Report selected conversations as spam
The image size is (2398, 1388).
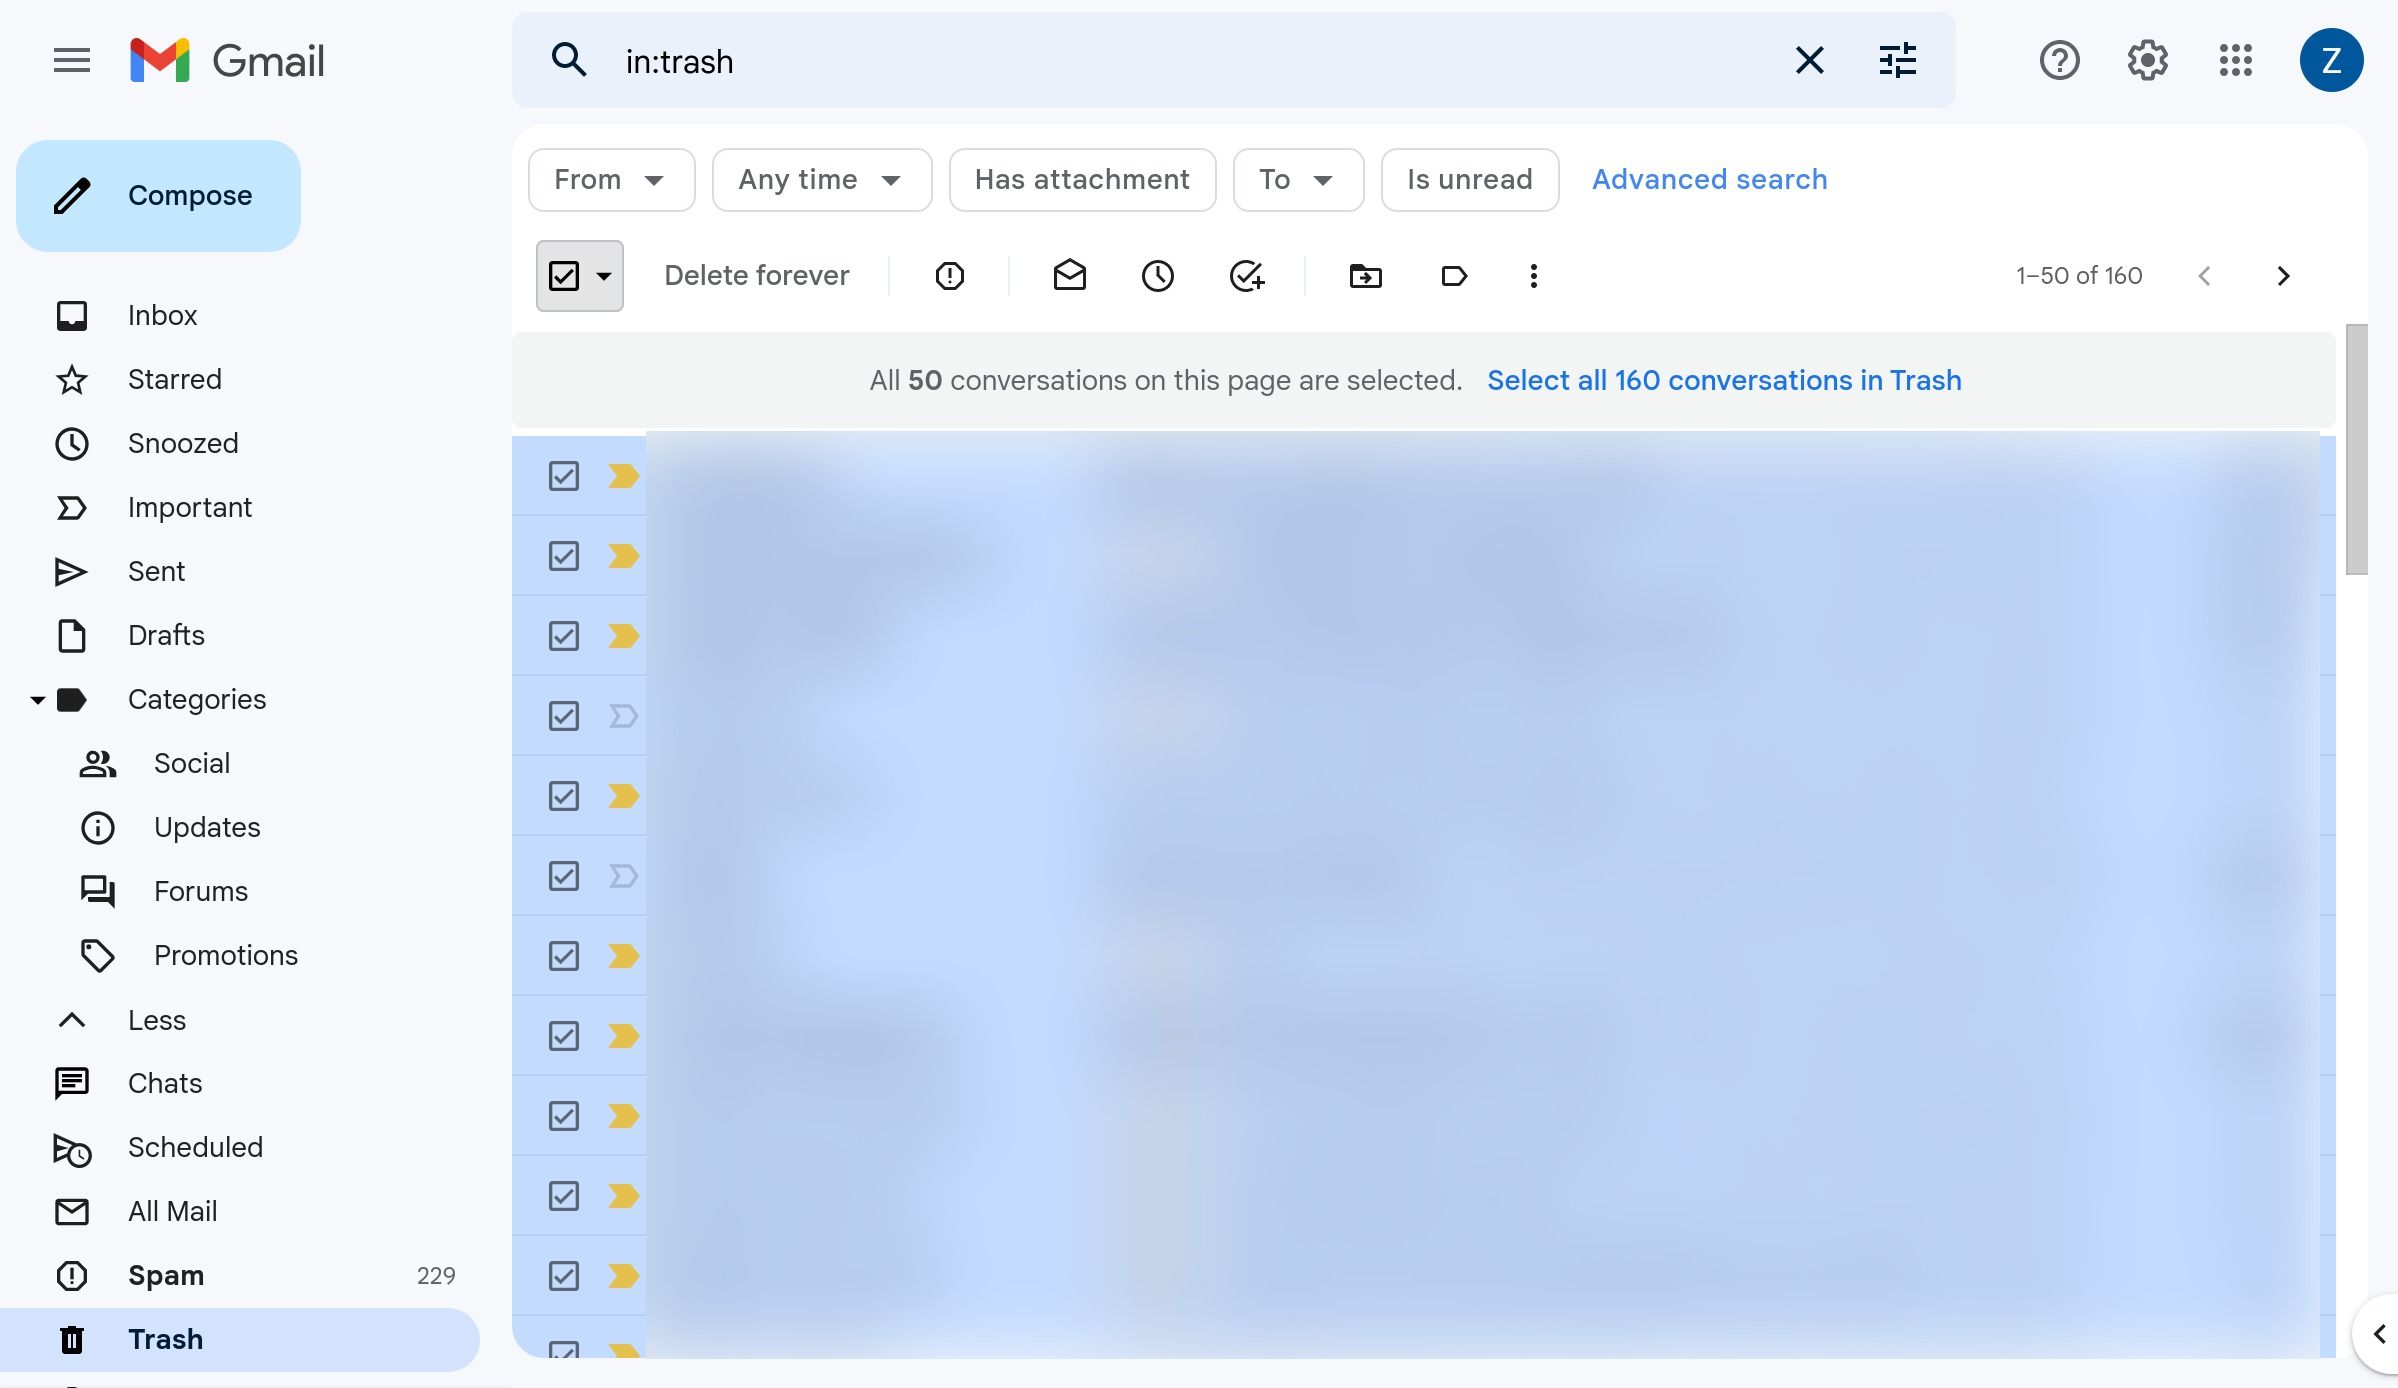click(948, 276)
